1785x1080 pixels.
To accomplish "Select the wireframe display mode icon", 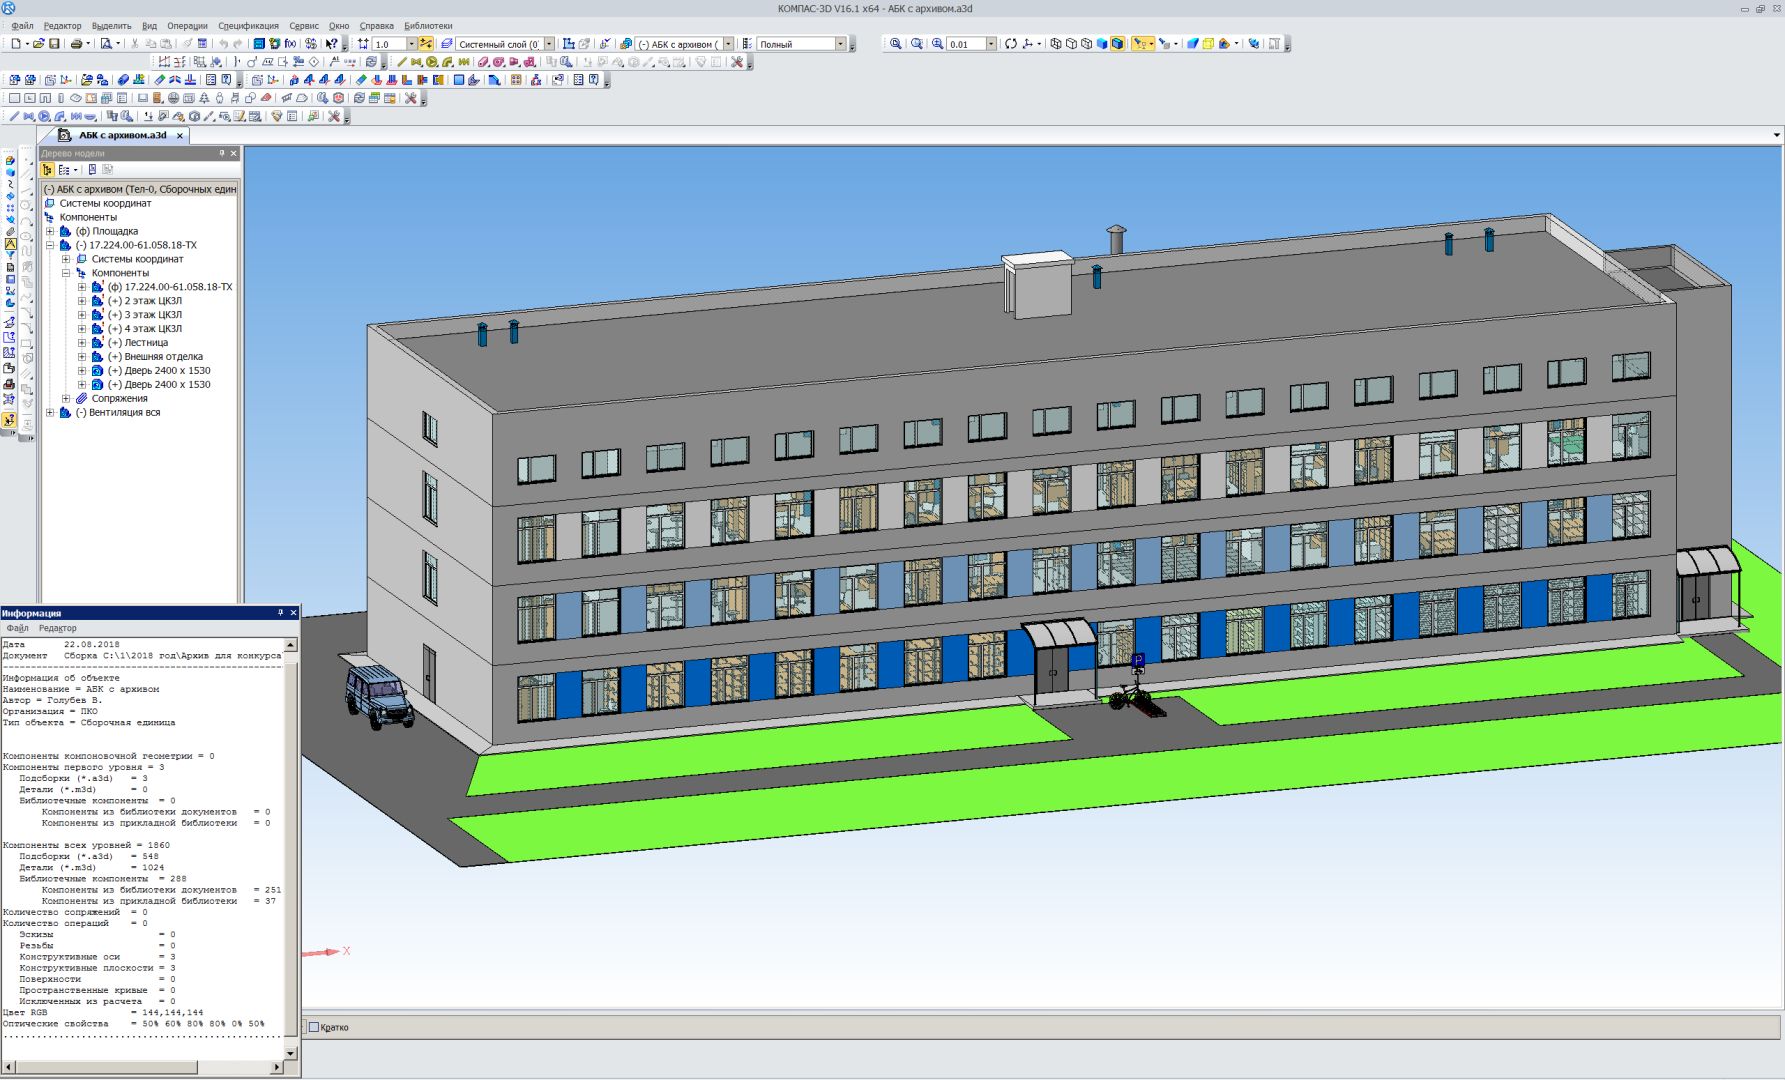I will pyautogui.click(x=1056, y=44).
